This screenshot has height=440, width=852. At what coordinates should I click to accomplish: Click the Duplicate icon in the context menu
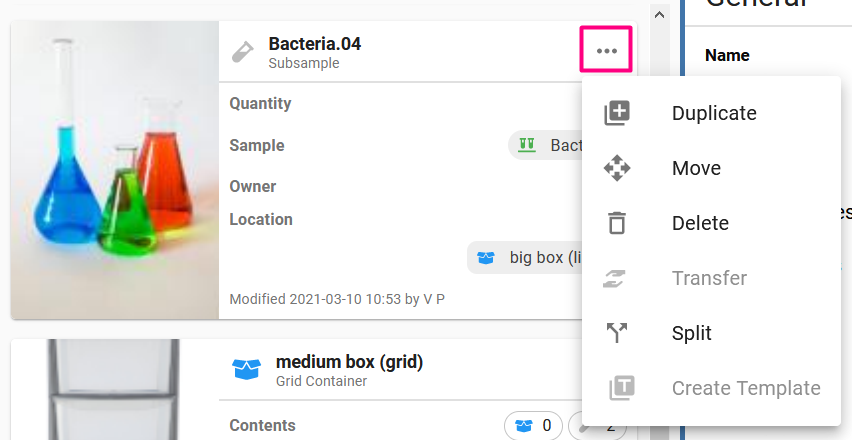(617, 113)
